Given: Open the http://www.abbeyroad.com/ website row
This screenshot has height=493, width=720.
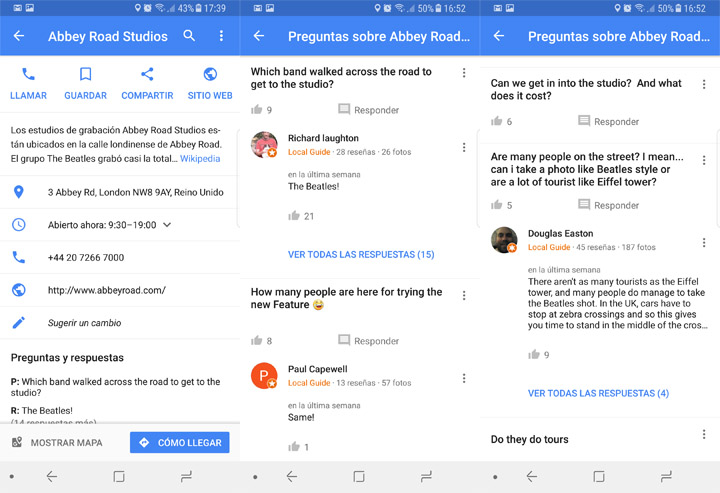Looking at the screenshot, I should point(120,290).
